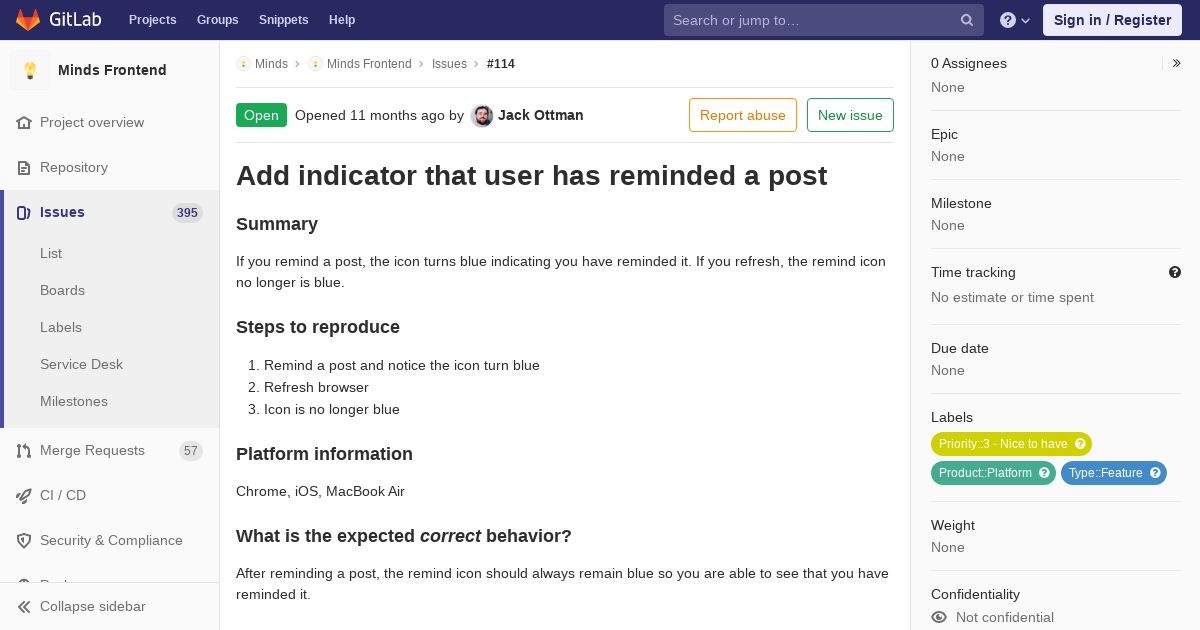Click the Project overview home icon
1200x630 pixels.
(x=24, y=122)
